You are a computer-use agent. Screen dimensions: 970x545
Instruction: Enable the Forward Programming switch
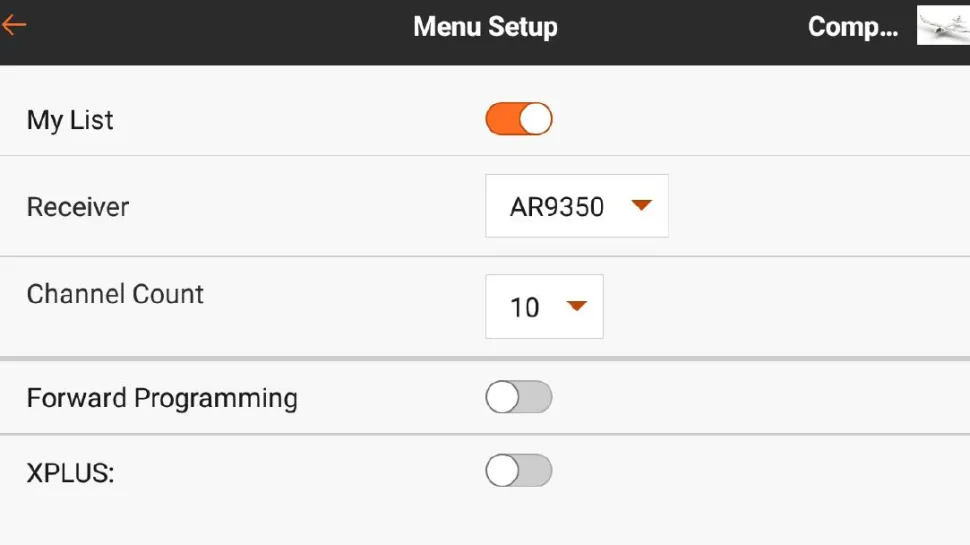[518, 398]
